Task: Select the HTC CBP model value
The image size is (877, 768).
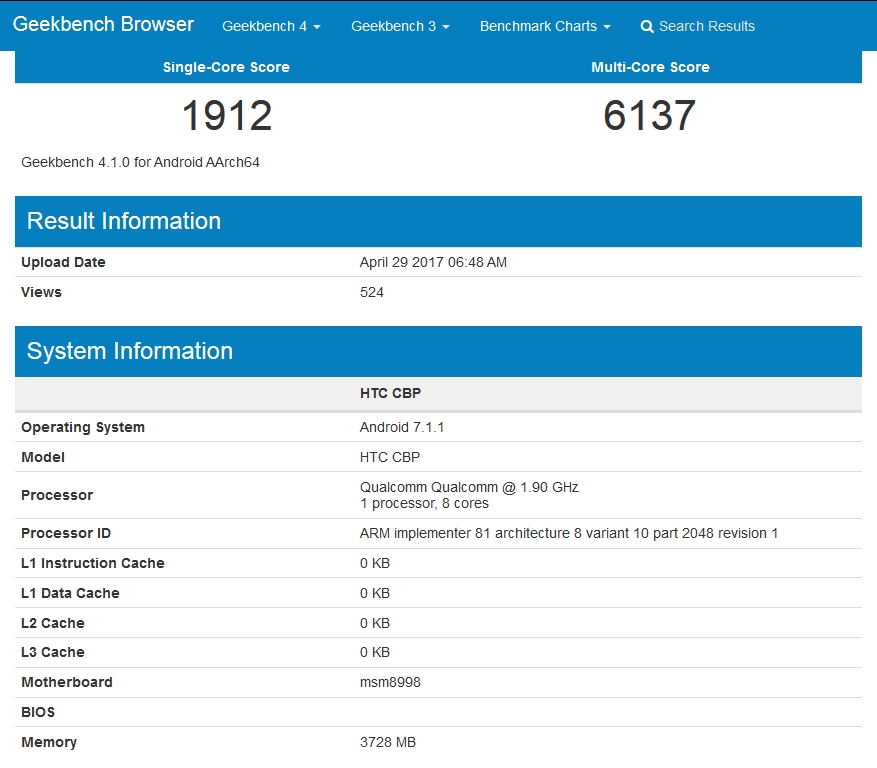Action: [390, 457]
